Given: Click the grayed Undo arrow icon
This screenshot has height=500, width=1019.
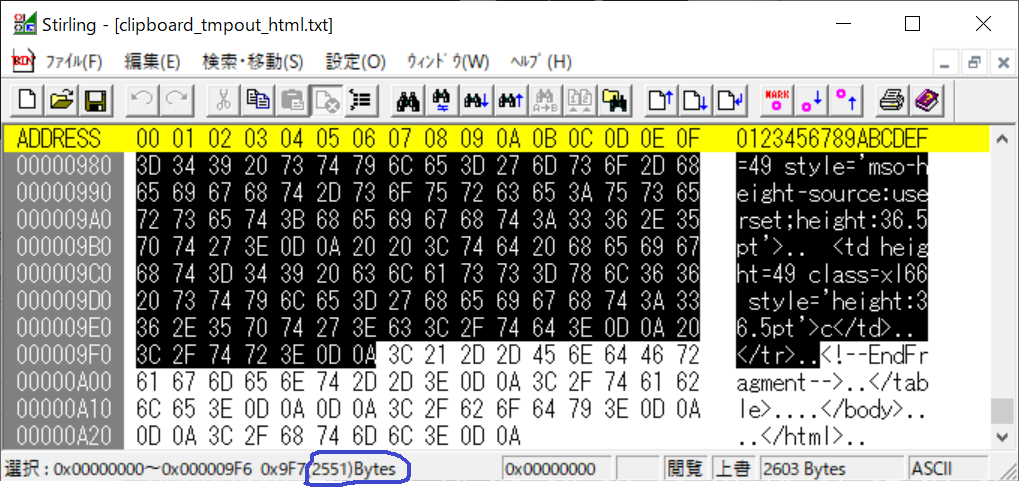Looking at the screenshot, I should (142, 100).
